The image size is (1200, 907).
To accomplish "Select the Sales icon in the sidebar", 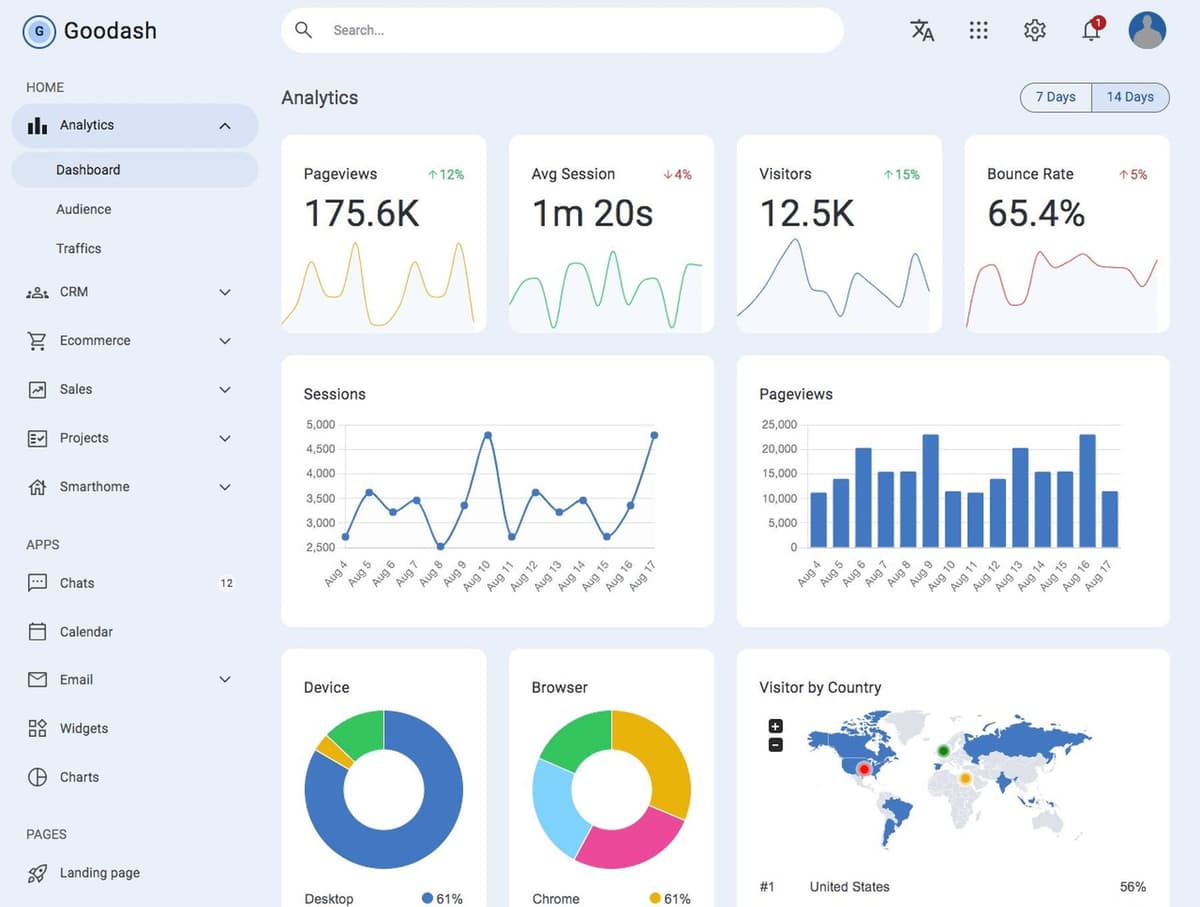I will 37,389.
